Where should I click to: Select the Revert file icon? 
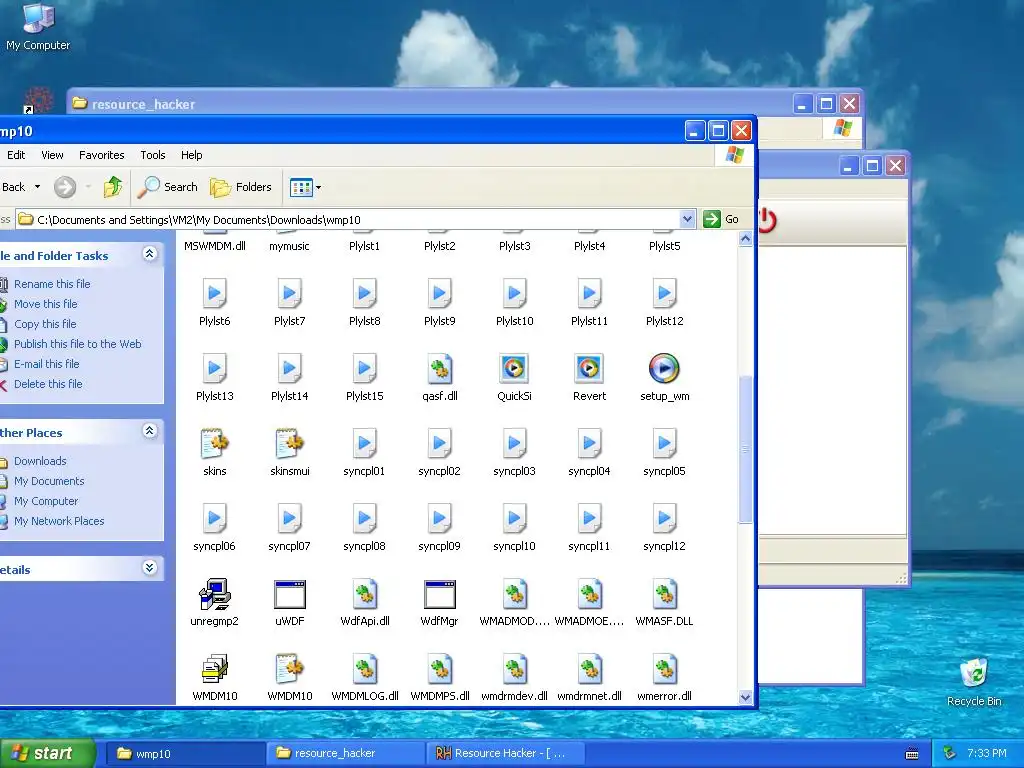point(589,369)
